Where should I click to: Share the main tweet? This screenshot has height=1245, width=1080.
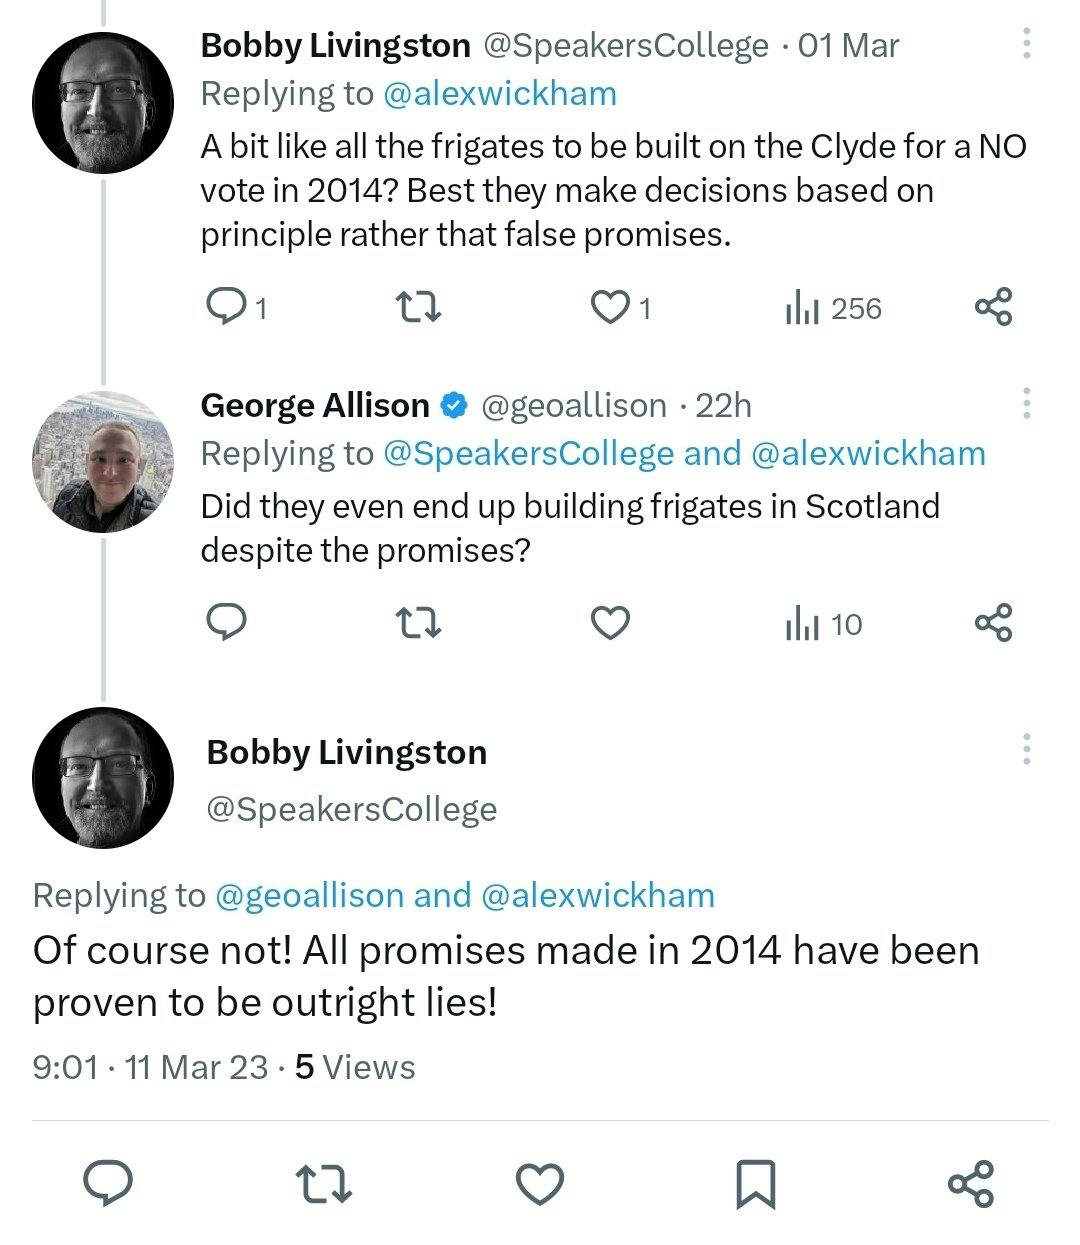click(x=970, y=1183)
